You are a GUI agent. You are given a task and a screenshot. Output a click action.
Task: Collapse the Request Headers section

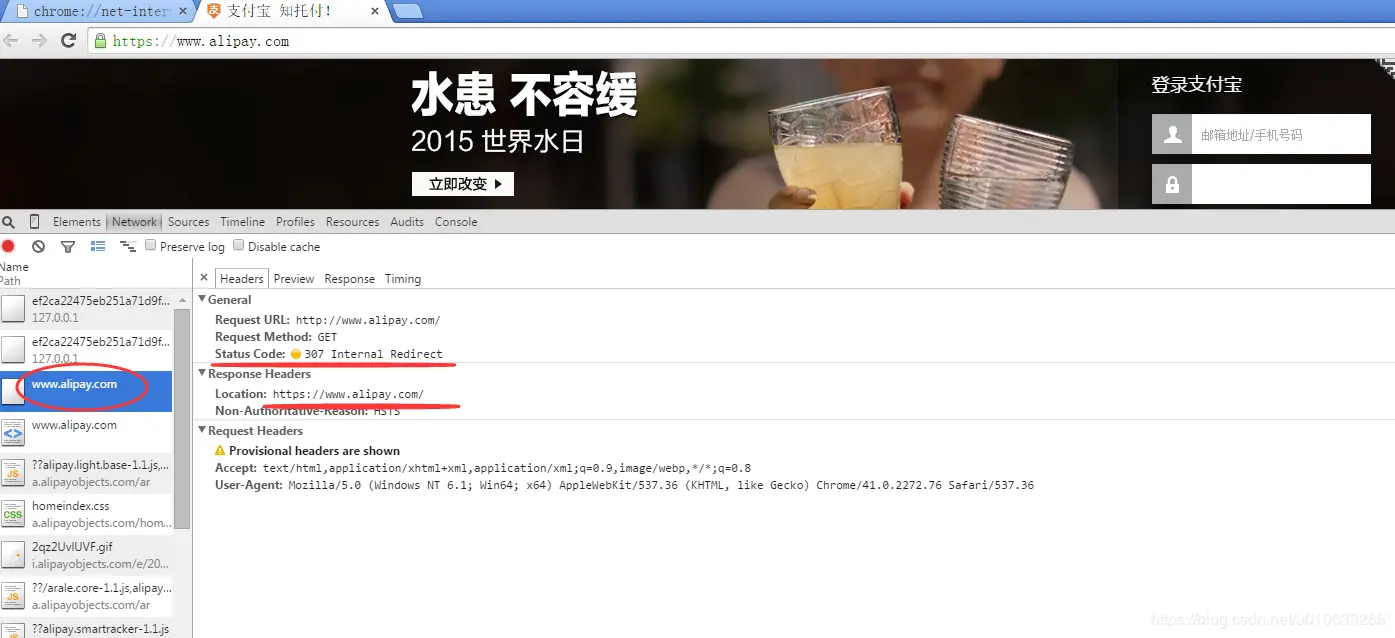pos(202,430)
